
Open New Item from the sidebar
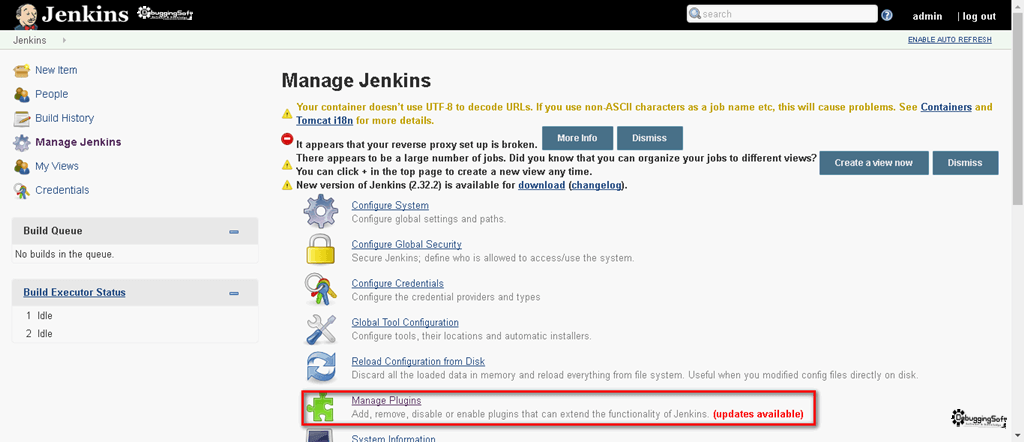(x=56, y=70)
